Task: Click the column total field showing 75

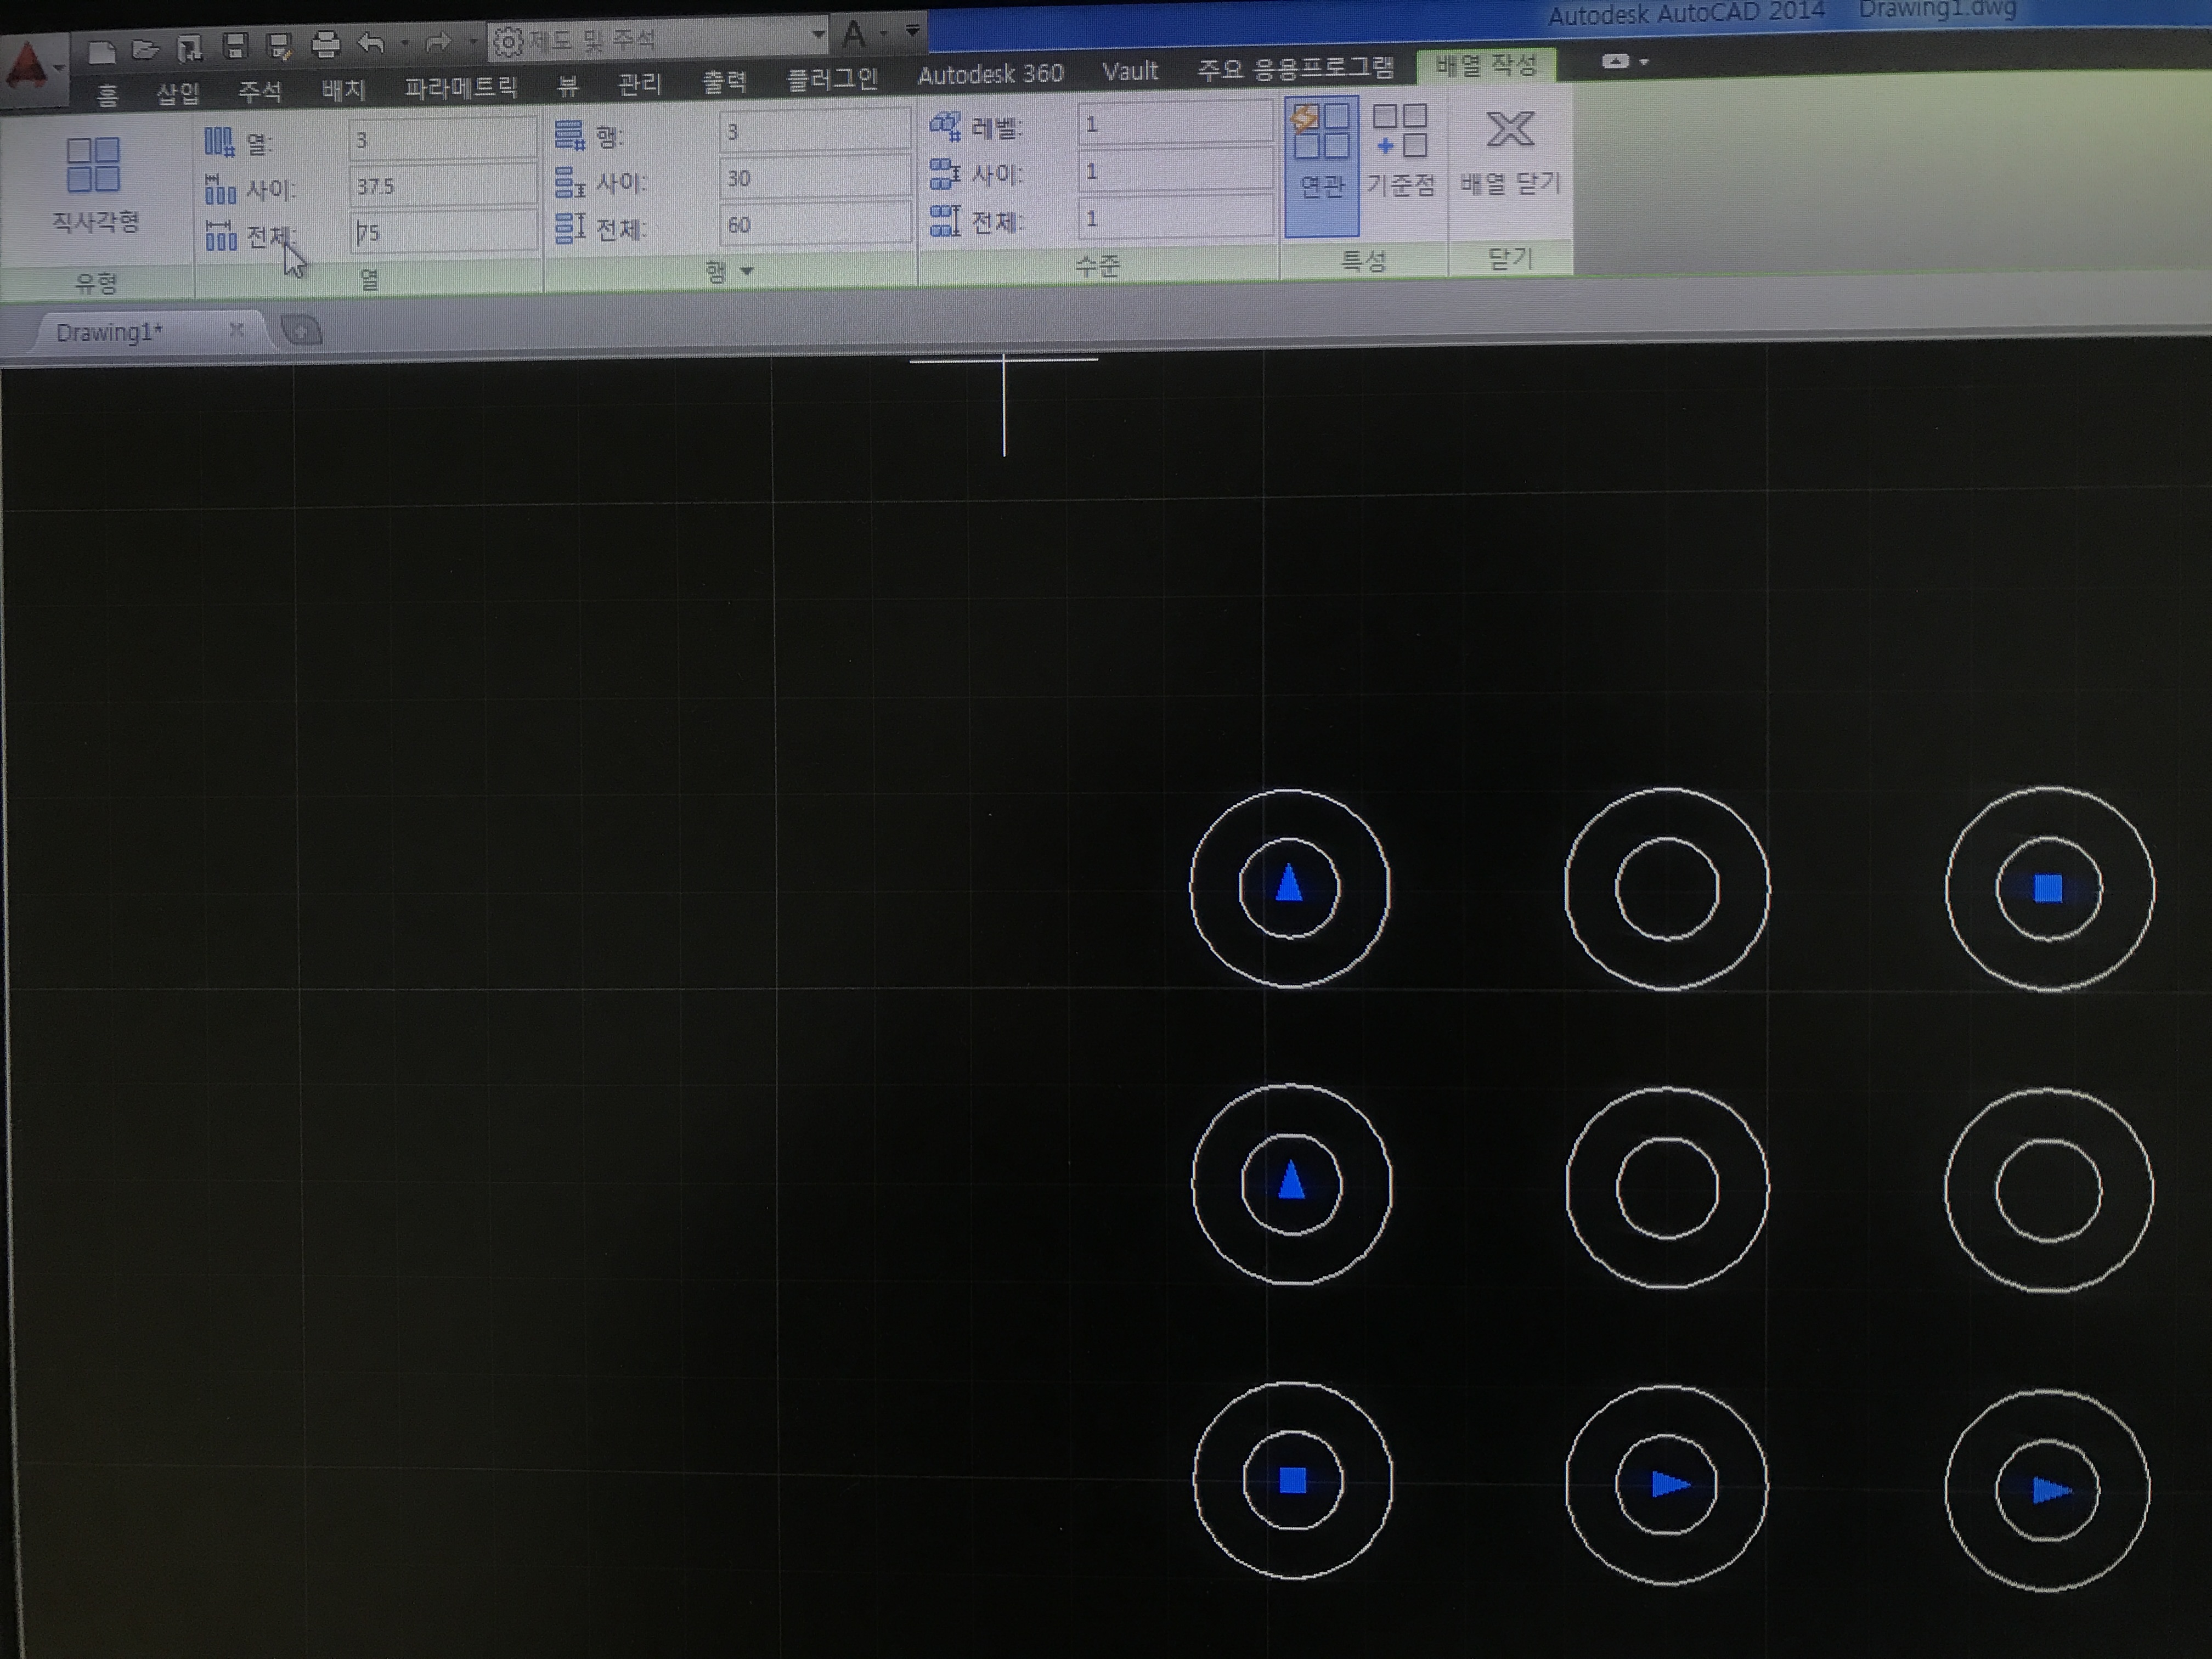Action: (443, 232)
